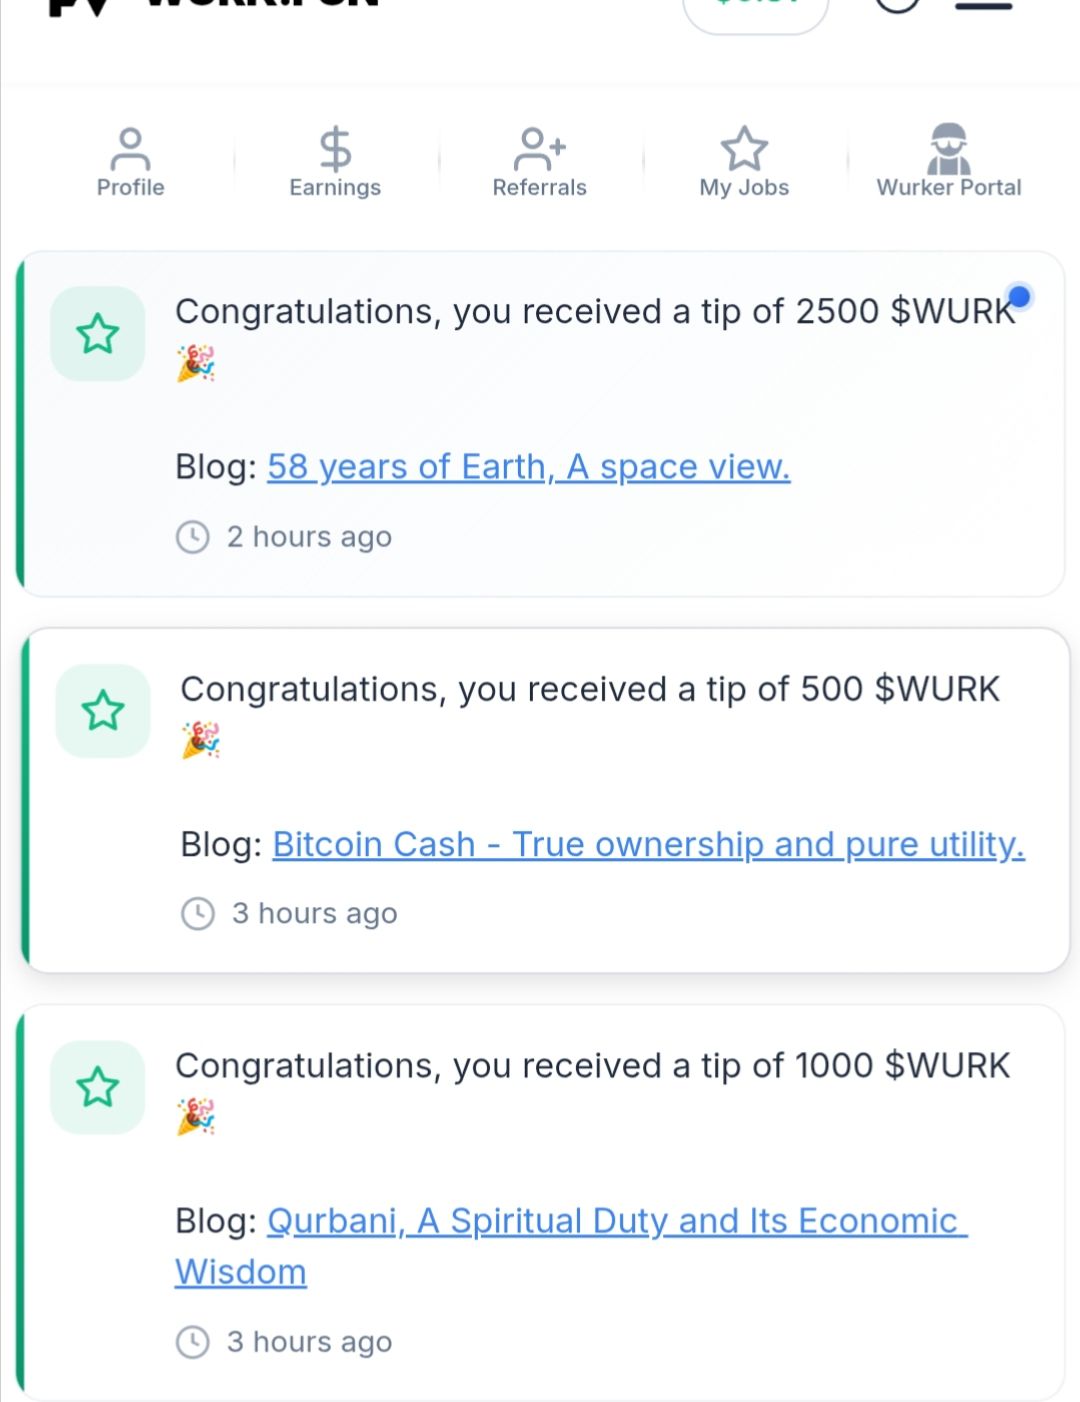
Task: Switch to the Earnings tab label
Action: (335, 188)
